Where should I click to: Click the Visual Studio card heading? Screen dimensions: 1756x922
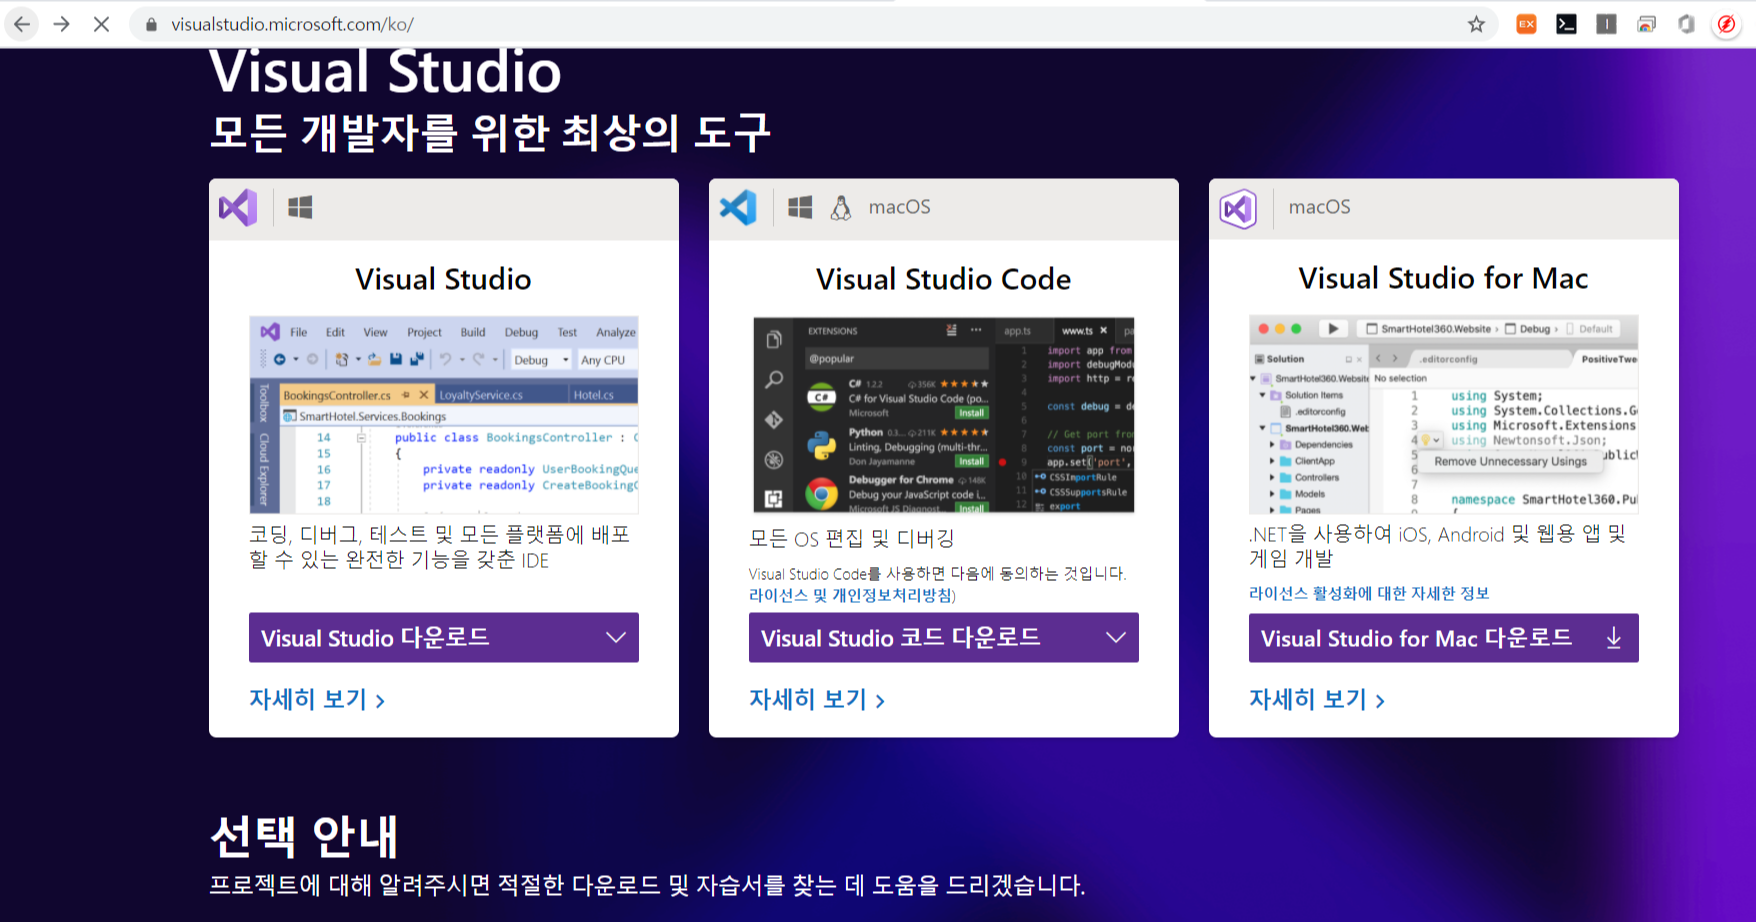coord(444,279)
